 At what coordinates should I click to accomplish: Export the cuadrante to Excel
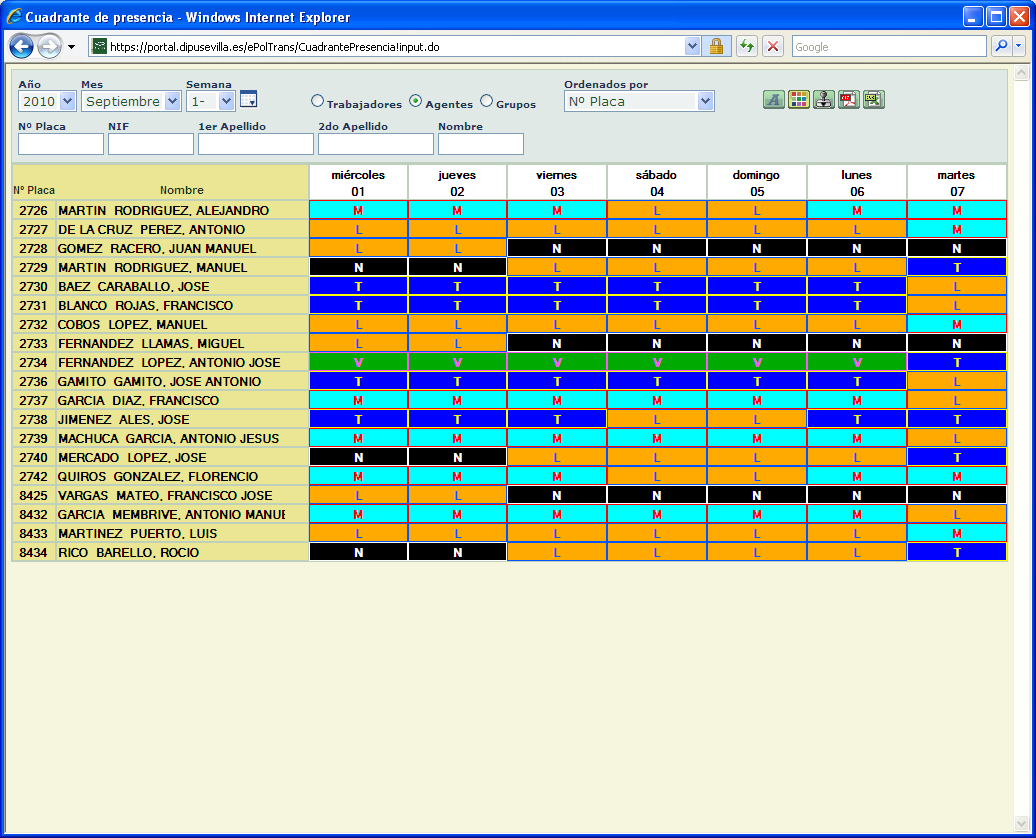tap(873, 99)
